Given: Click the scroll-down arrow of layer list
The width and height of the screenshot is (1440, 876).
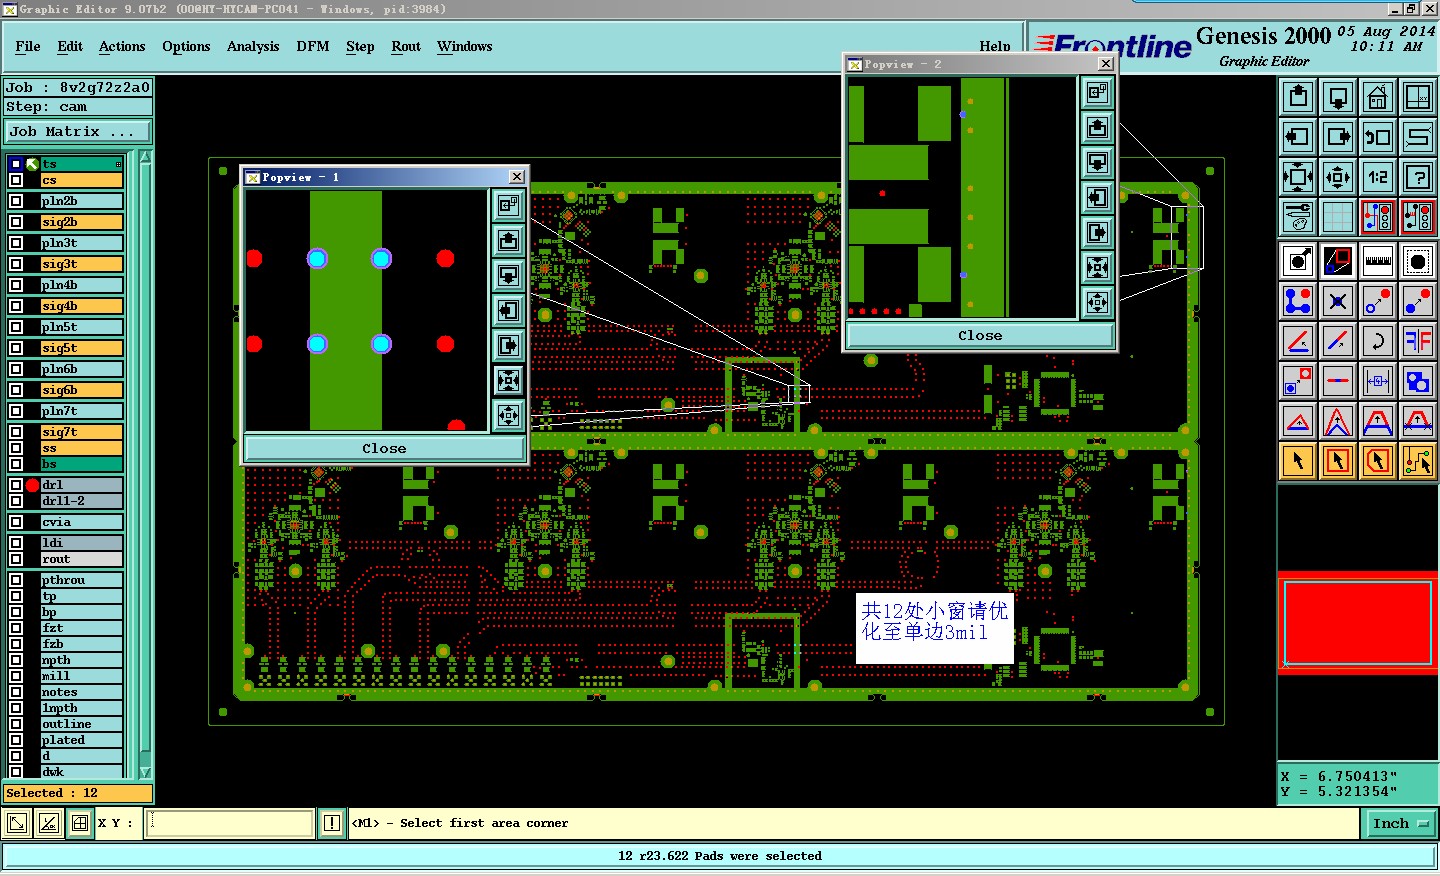Looking at the screenshot, I should 145,771.
